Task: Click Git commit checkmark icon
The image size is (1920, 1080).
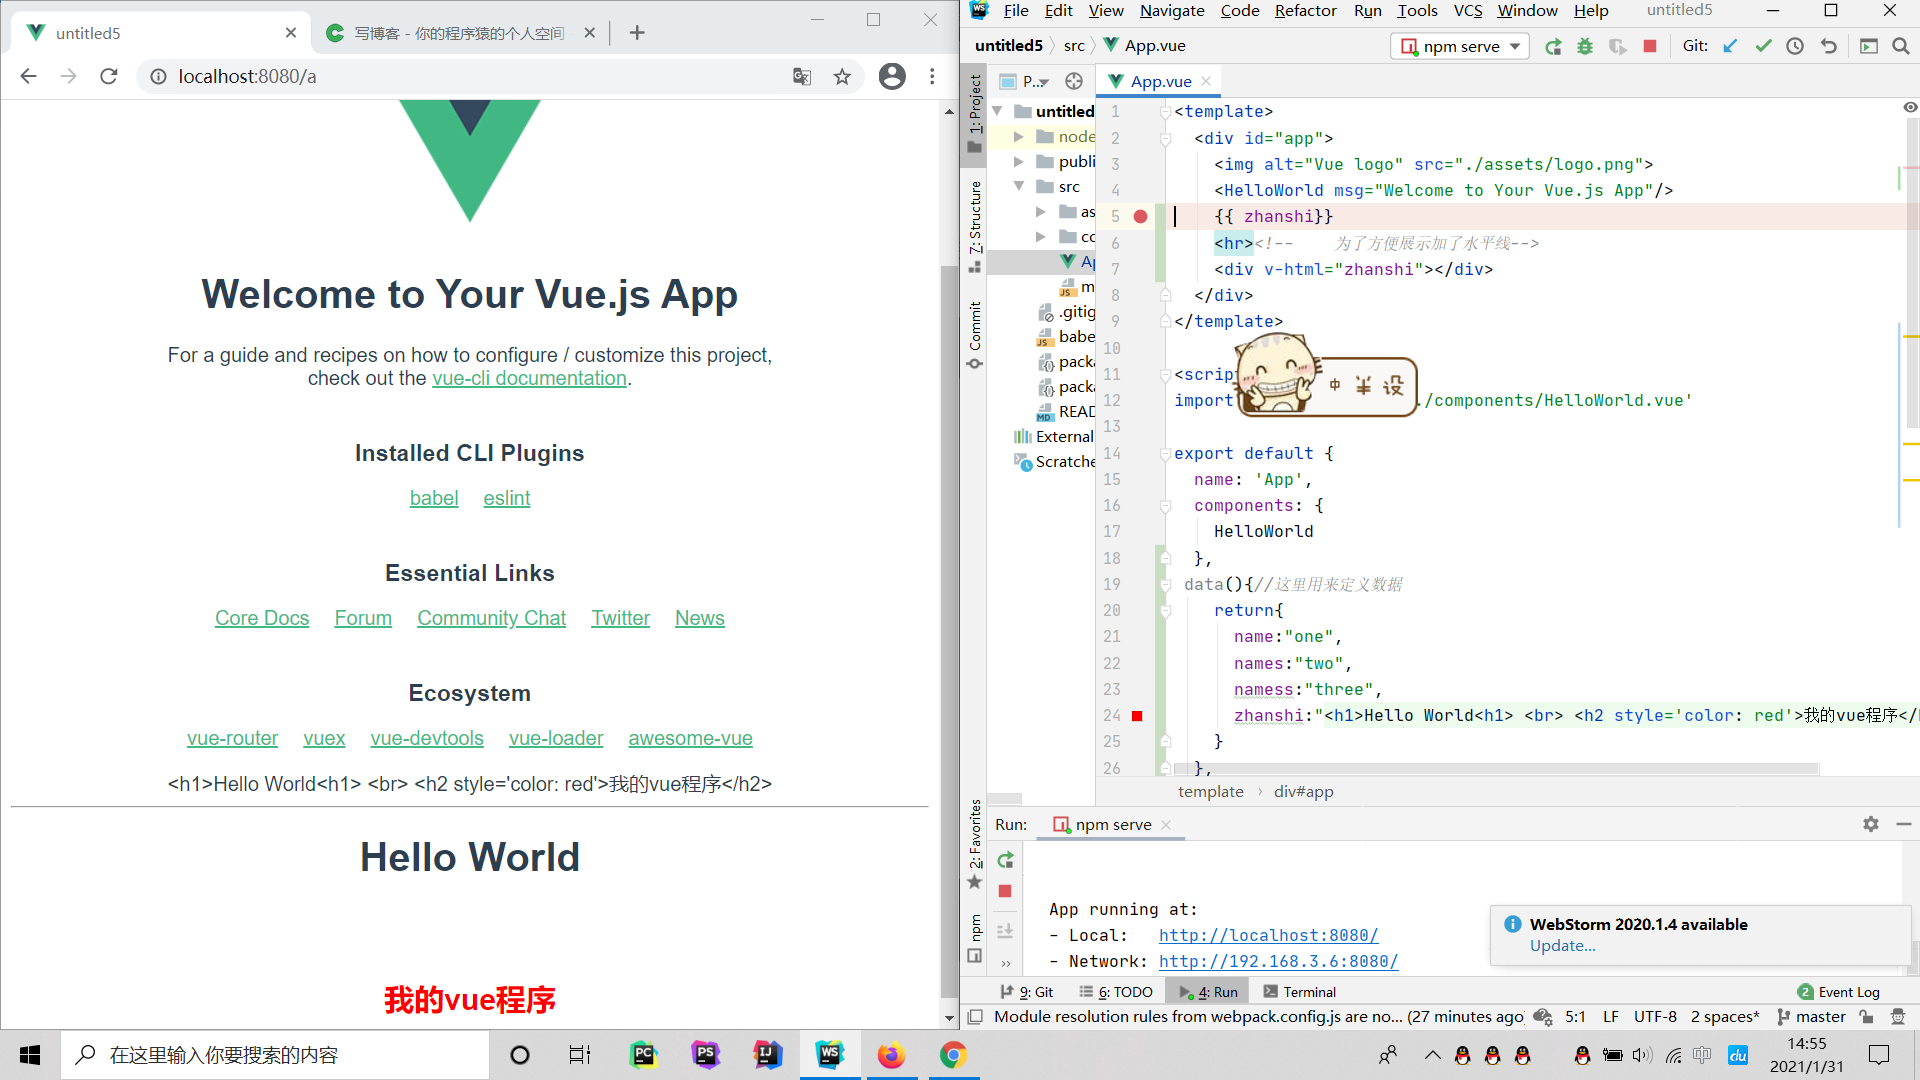Action: pyautogui.click(x=1763, y=46)
